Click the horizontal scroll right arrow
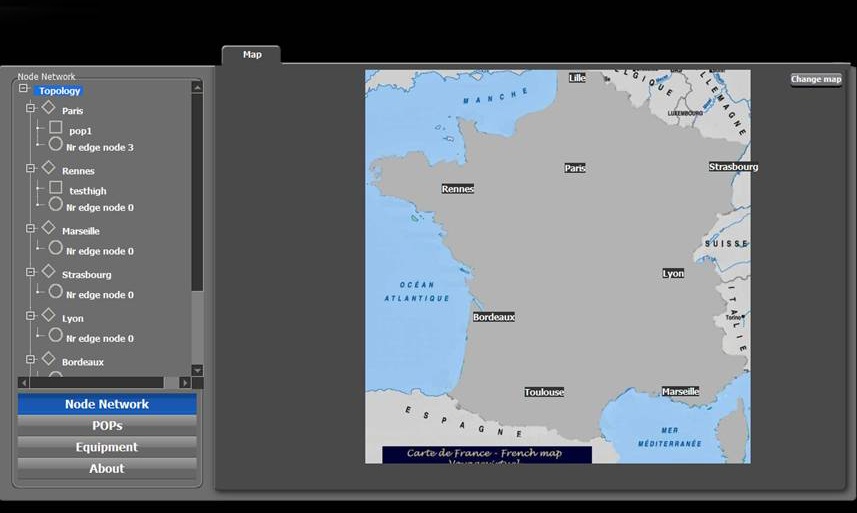 (x=185, y=382)
